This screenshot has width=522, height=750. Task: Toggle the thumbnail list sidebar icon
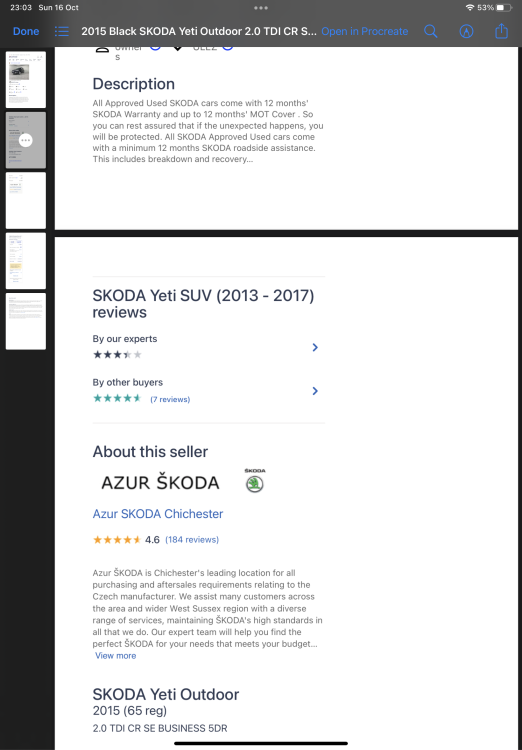[x=61, y=32]
